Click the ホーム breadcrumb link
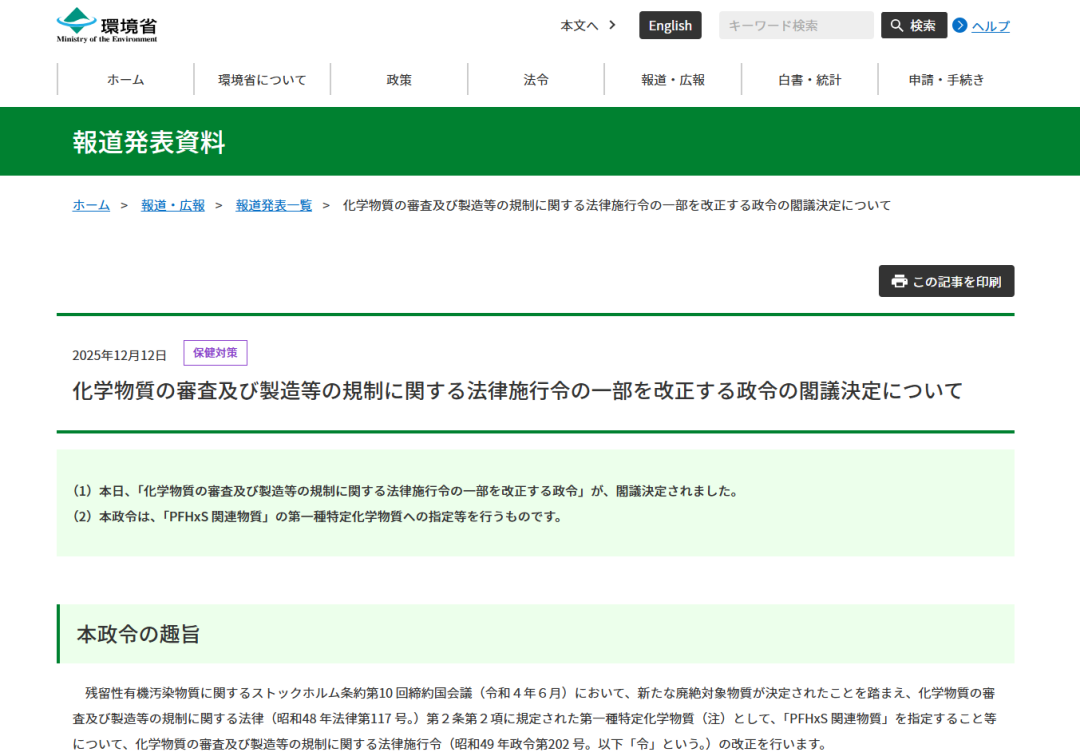Screen dimensions: 1080x756 (x=91, y=205)
